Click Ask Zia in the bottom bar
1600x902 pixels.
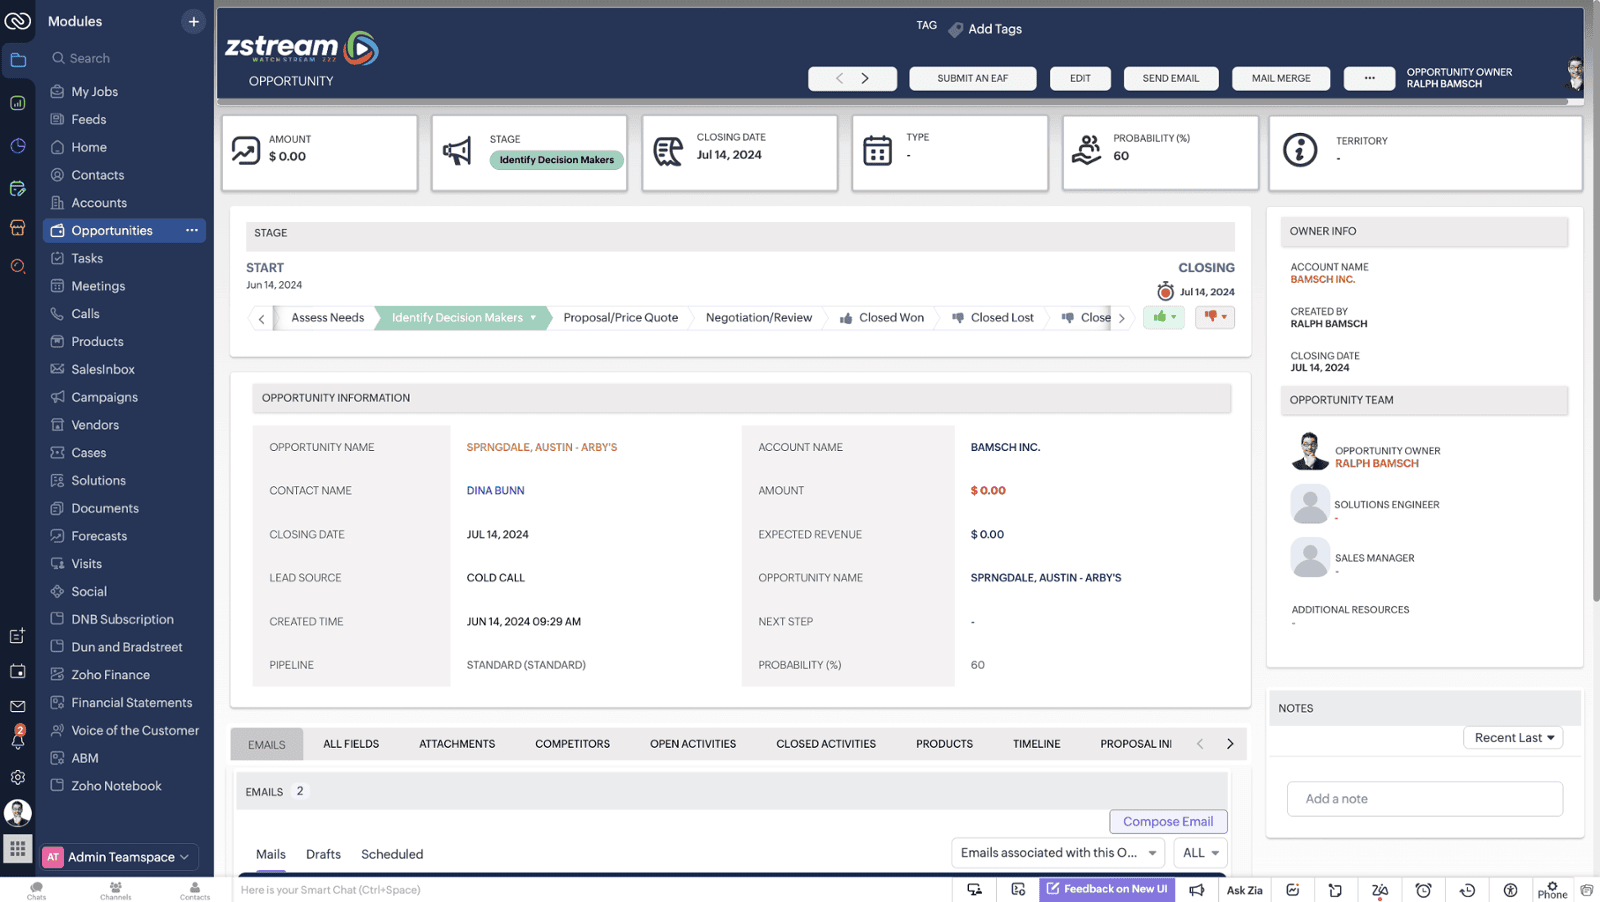1244,890
